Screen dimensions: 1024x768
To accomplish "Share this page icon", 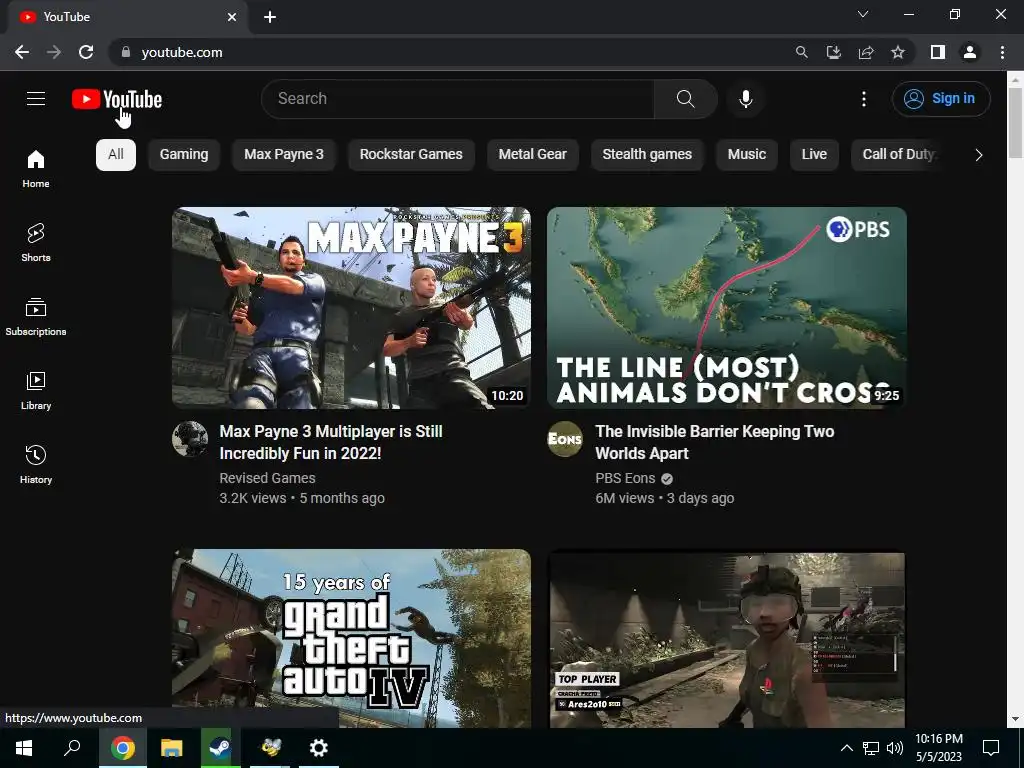I will [866, 52].
